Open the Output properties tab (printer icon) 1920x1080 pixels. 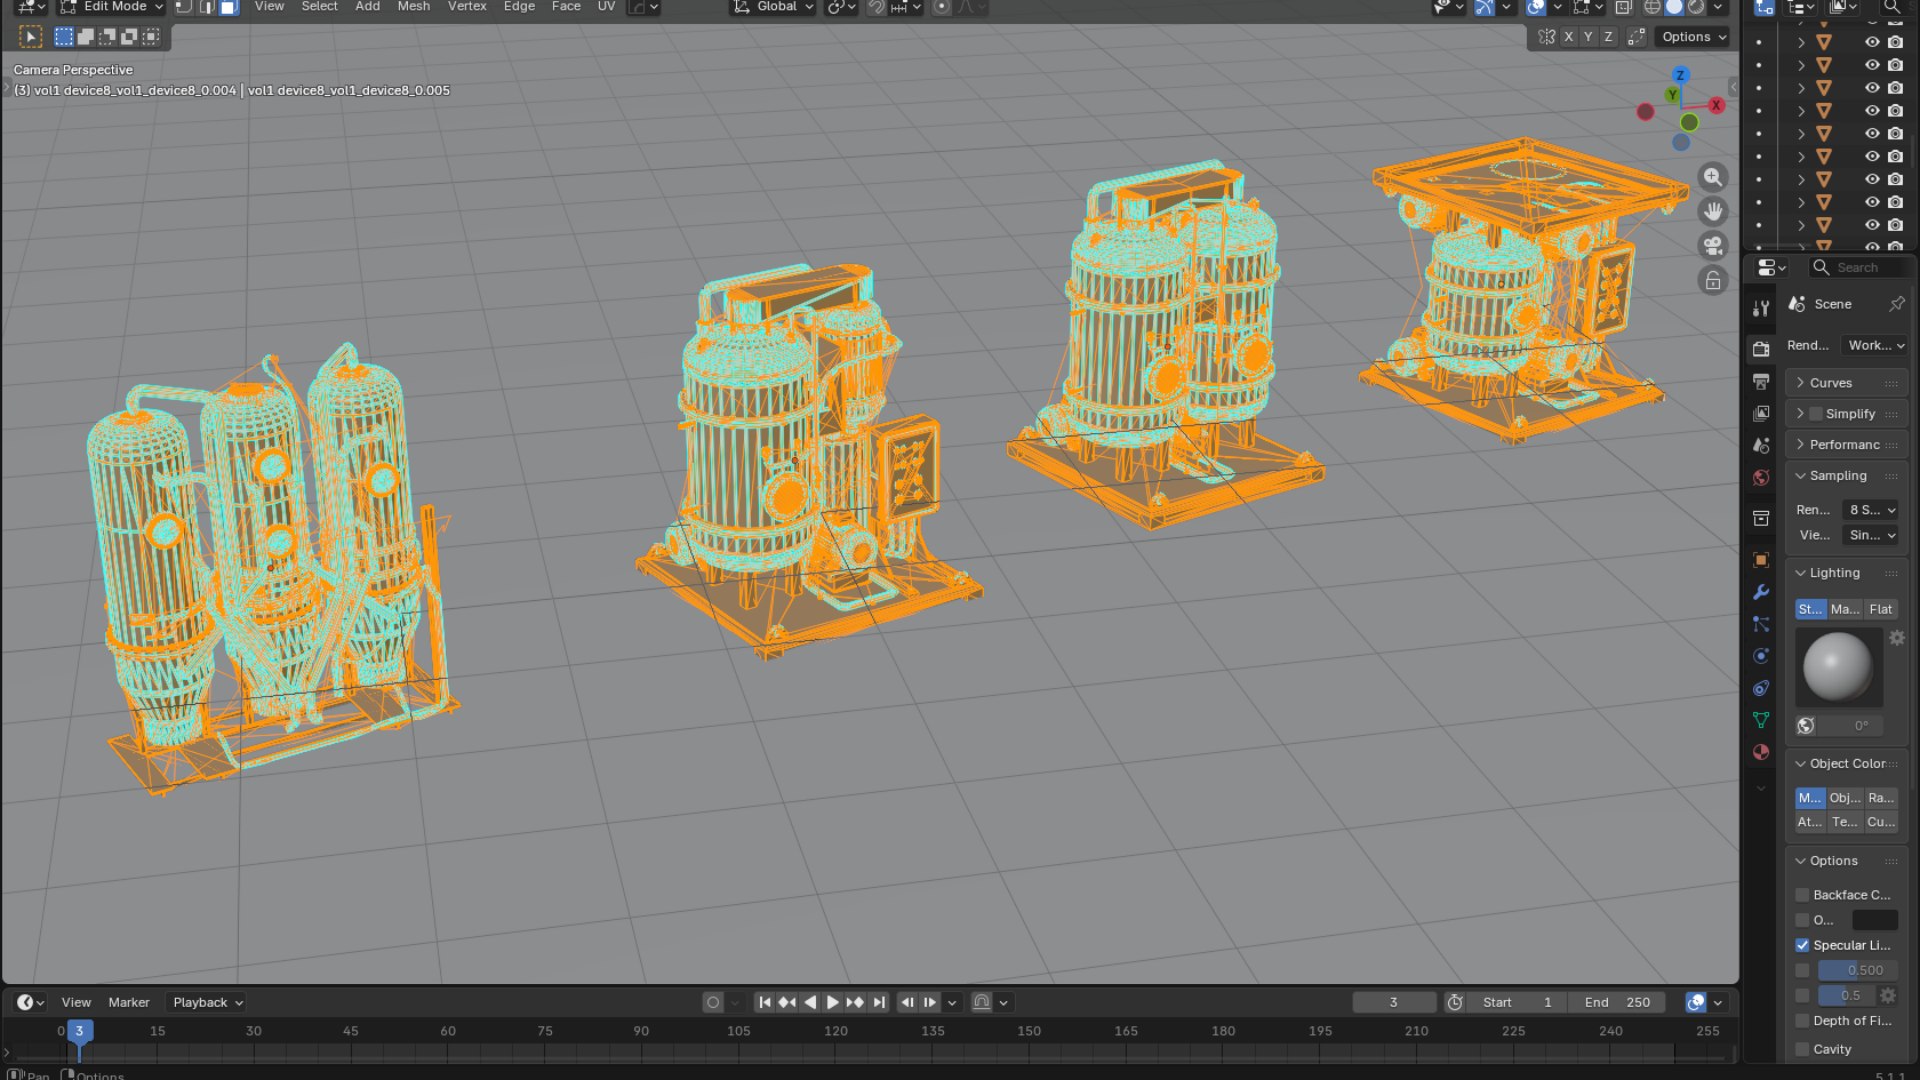click(x=1761, y=381)
